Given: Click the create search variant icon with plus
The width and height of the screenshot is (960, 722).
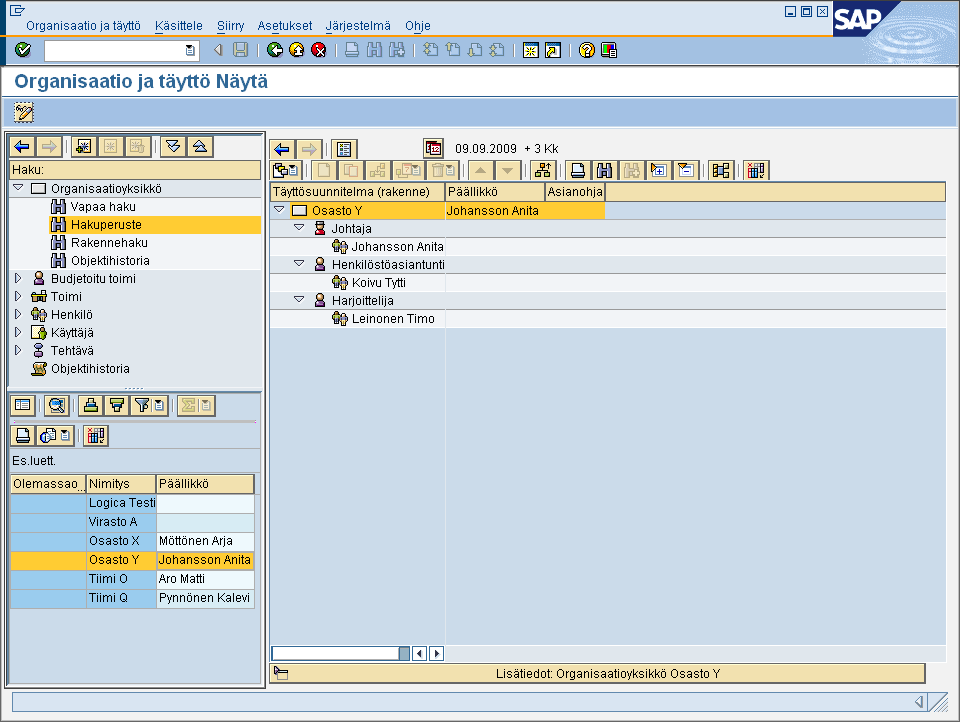Looking at the screenshot, I should click(x=84, y=147).
